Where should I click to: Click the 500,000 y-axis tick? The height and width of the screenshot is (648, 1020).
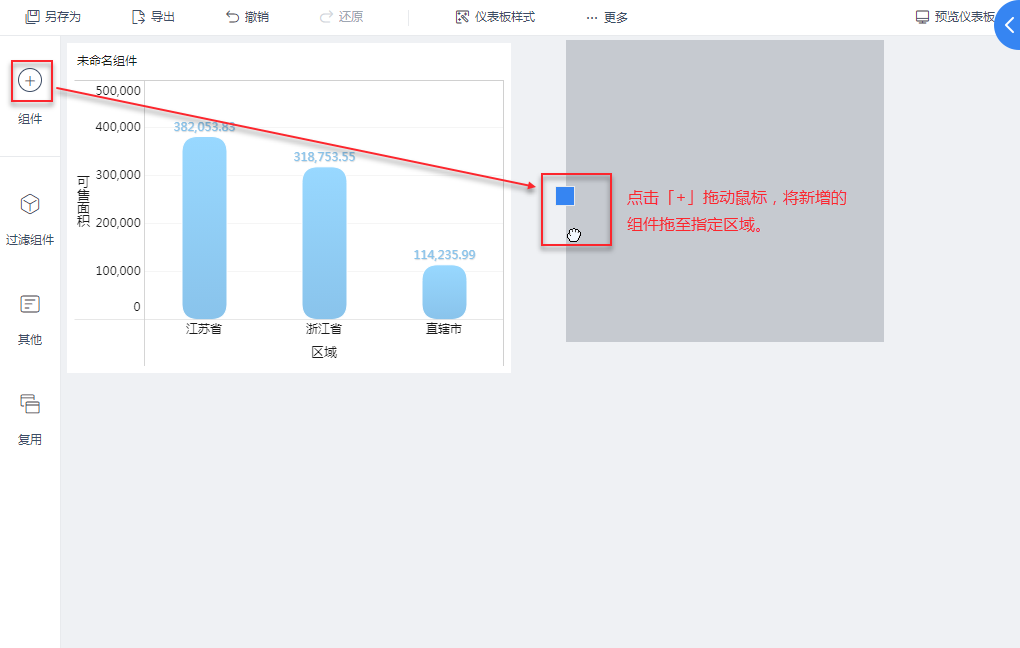pos(118,91)
